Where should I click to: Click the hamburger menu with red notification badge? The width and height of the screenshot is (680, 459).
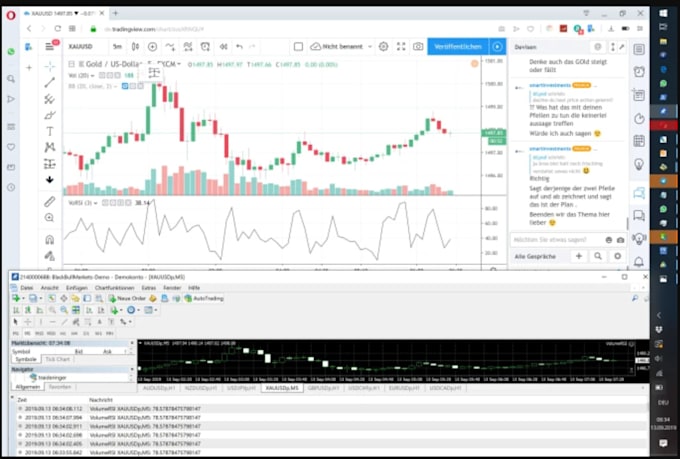click(51, 46)
